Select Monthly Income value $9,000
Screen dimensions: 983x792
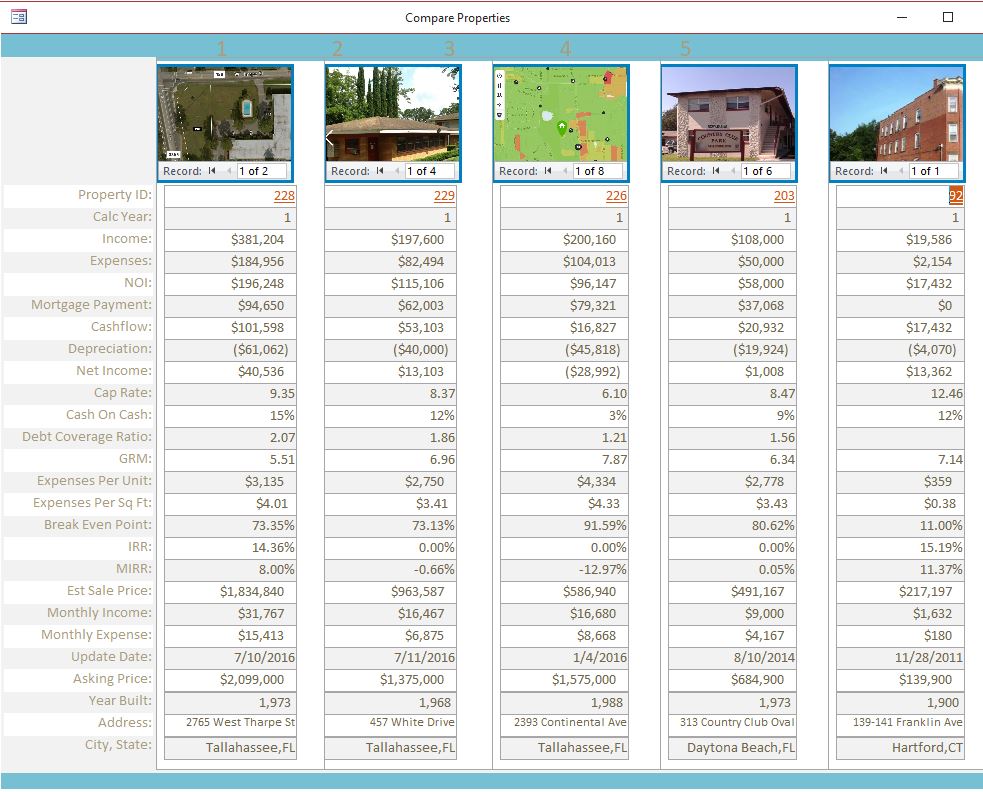tap(732, 613)
